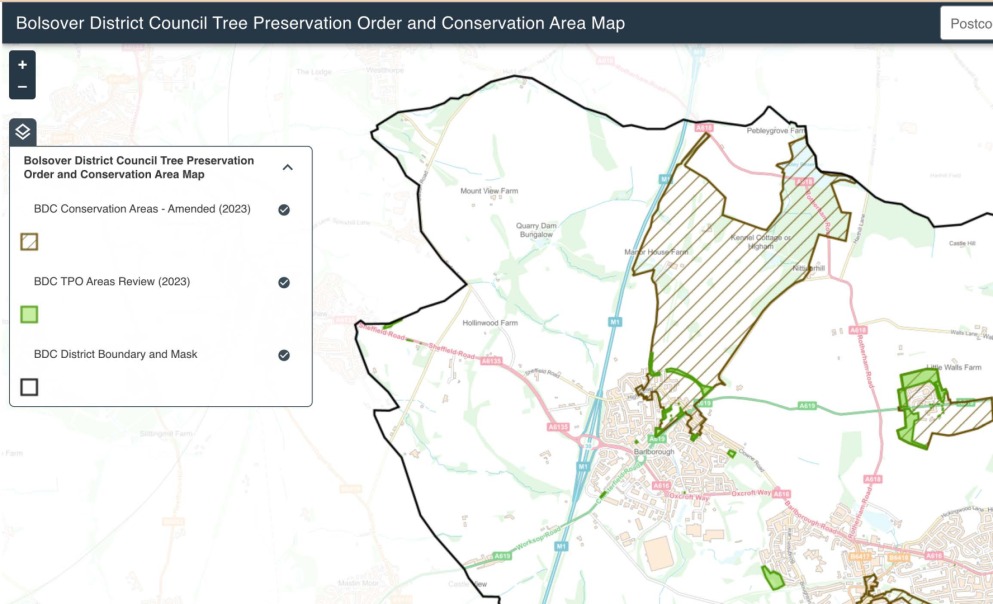993x604 pixels.
Task: Open the layers panel icon
Action: pos(22,131)
